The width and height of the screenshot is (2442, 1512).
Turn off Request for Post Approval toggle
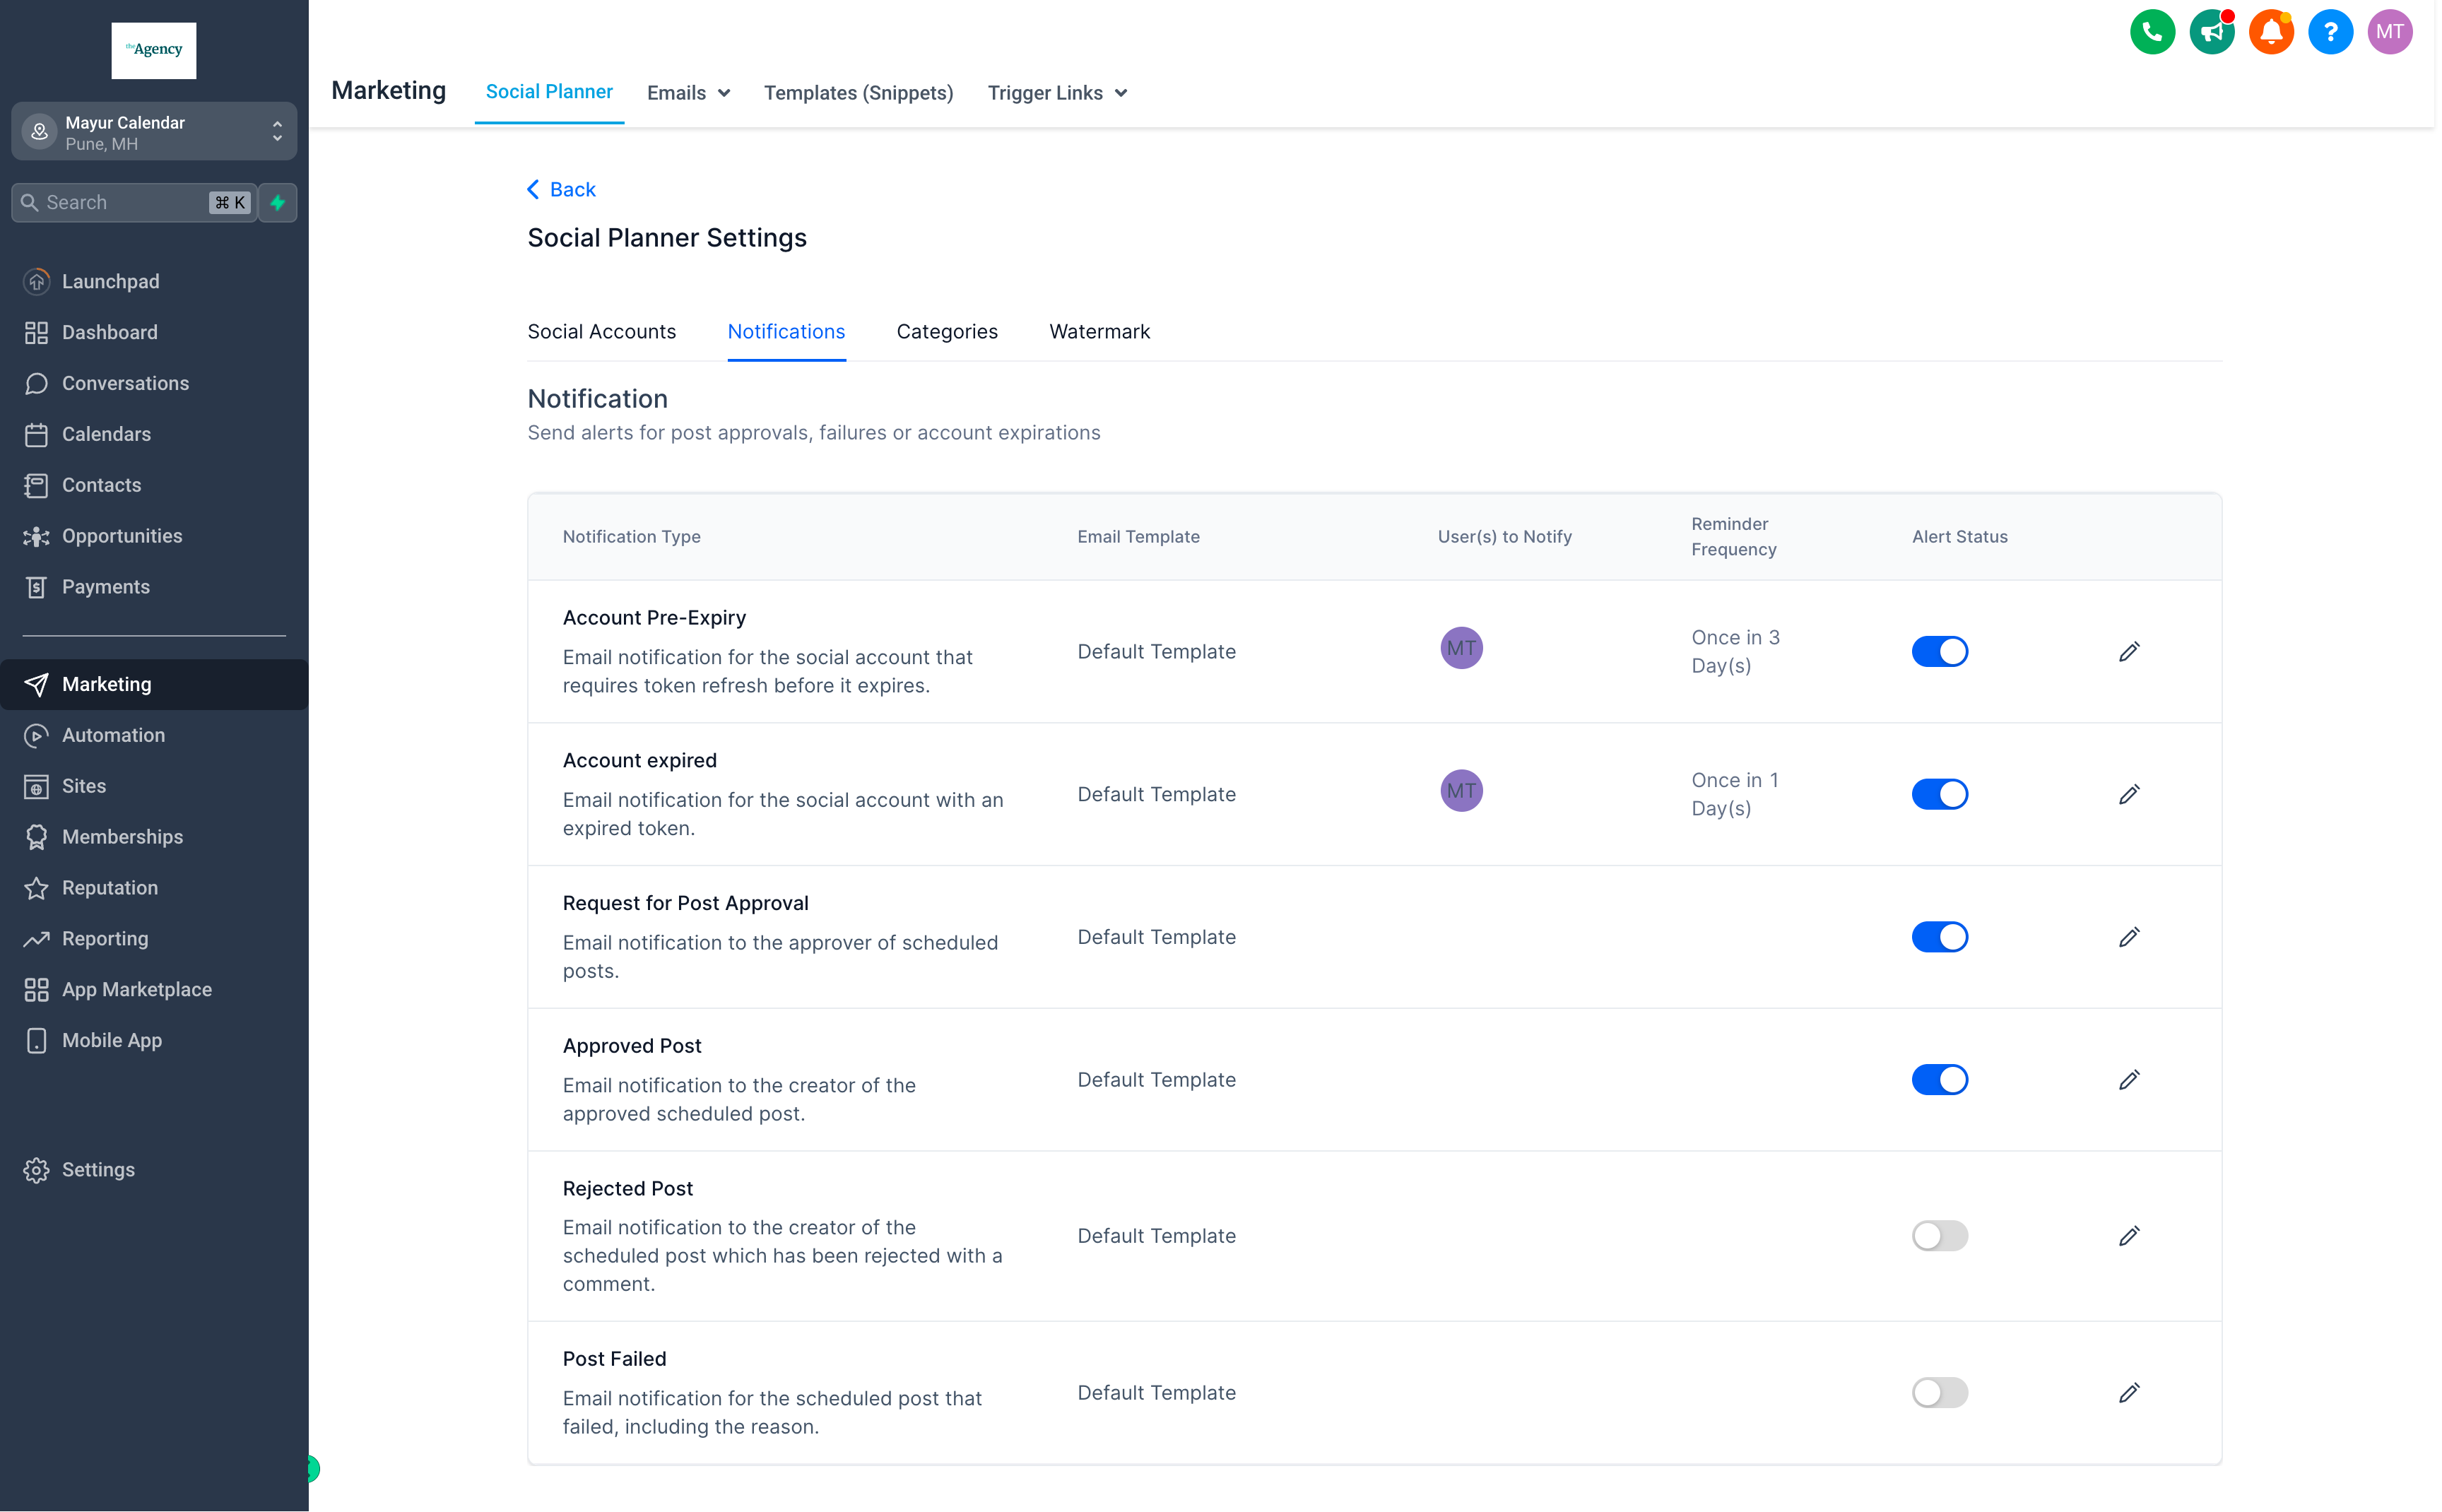click(1939, 938)
